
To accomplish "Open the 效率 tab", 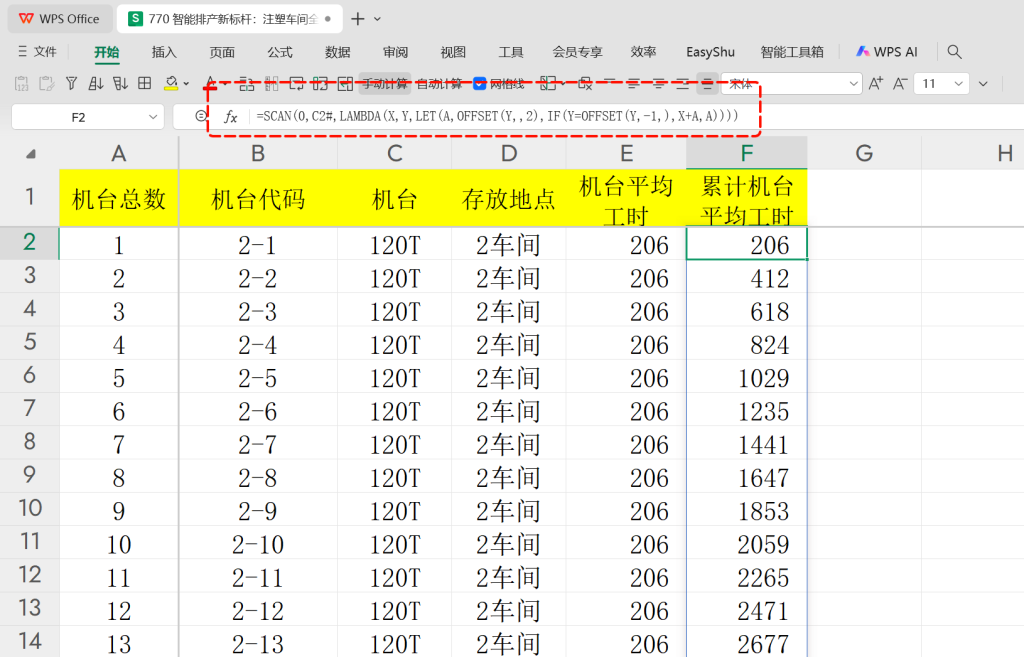I will click(643, 52).
